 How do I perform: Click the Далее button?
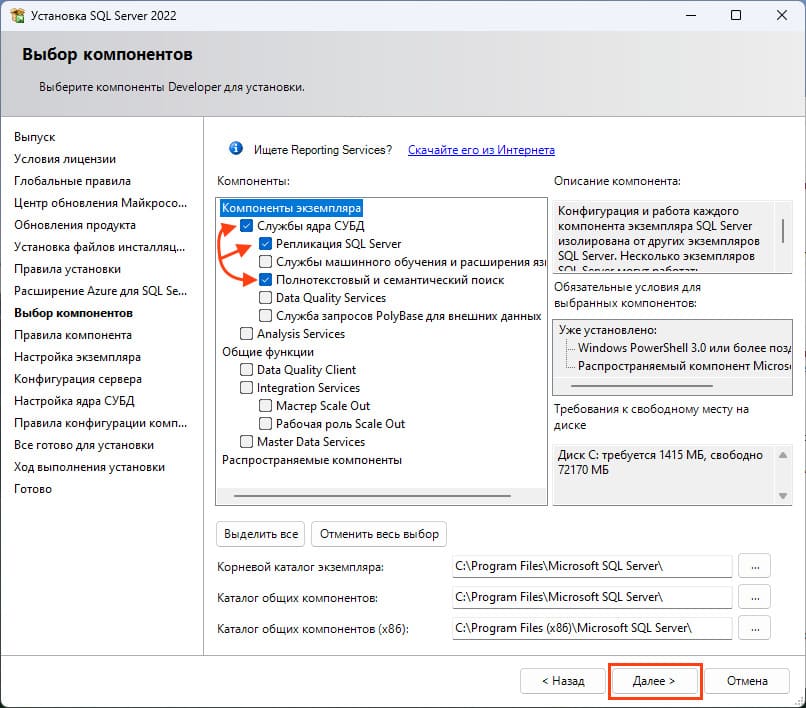[654, 681]
